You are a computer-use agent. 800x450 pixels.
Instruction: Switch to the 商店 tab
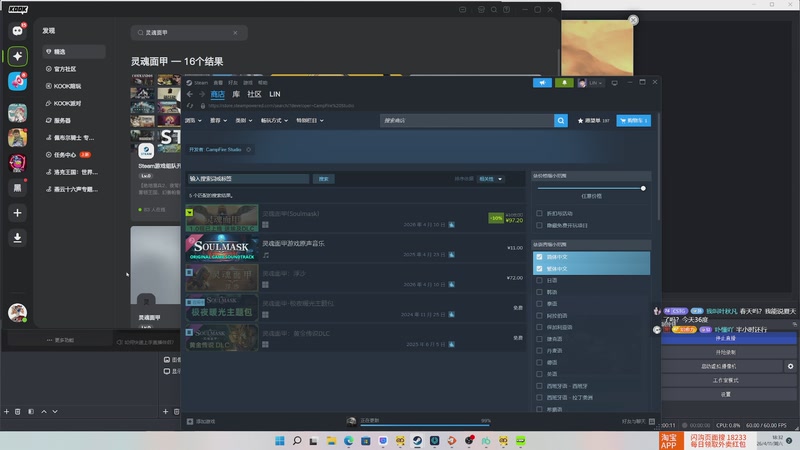(x=217, y=94)
